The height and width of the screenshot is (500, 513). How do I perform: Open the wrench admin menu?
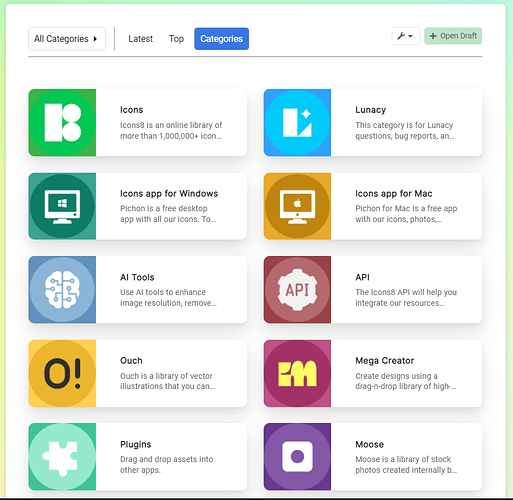pos(405,36)
